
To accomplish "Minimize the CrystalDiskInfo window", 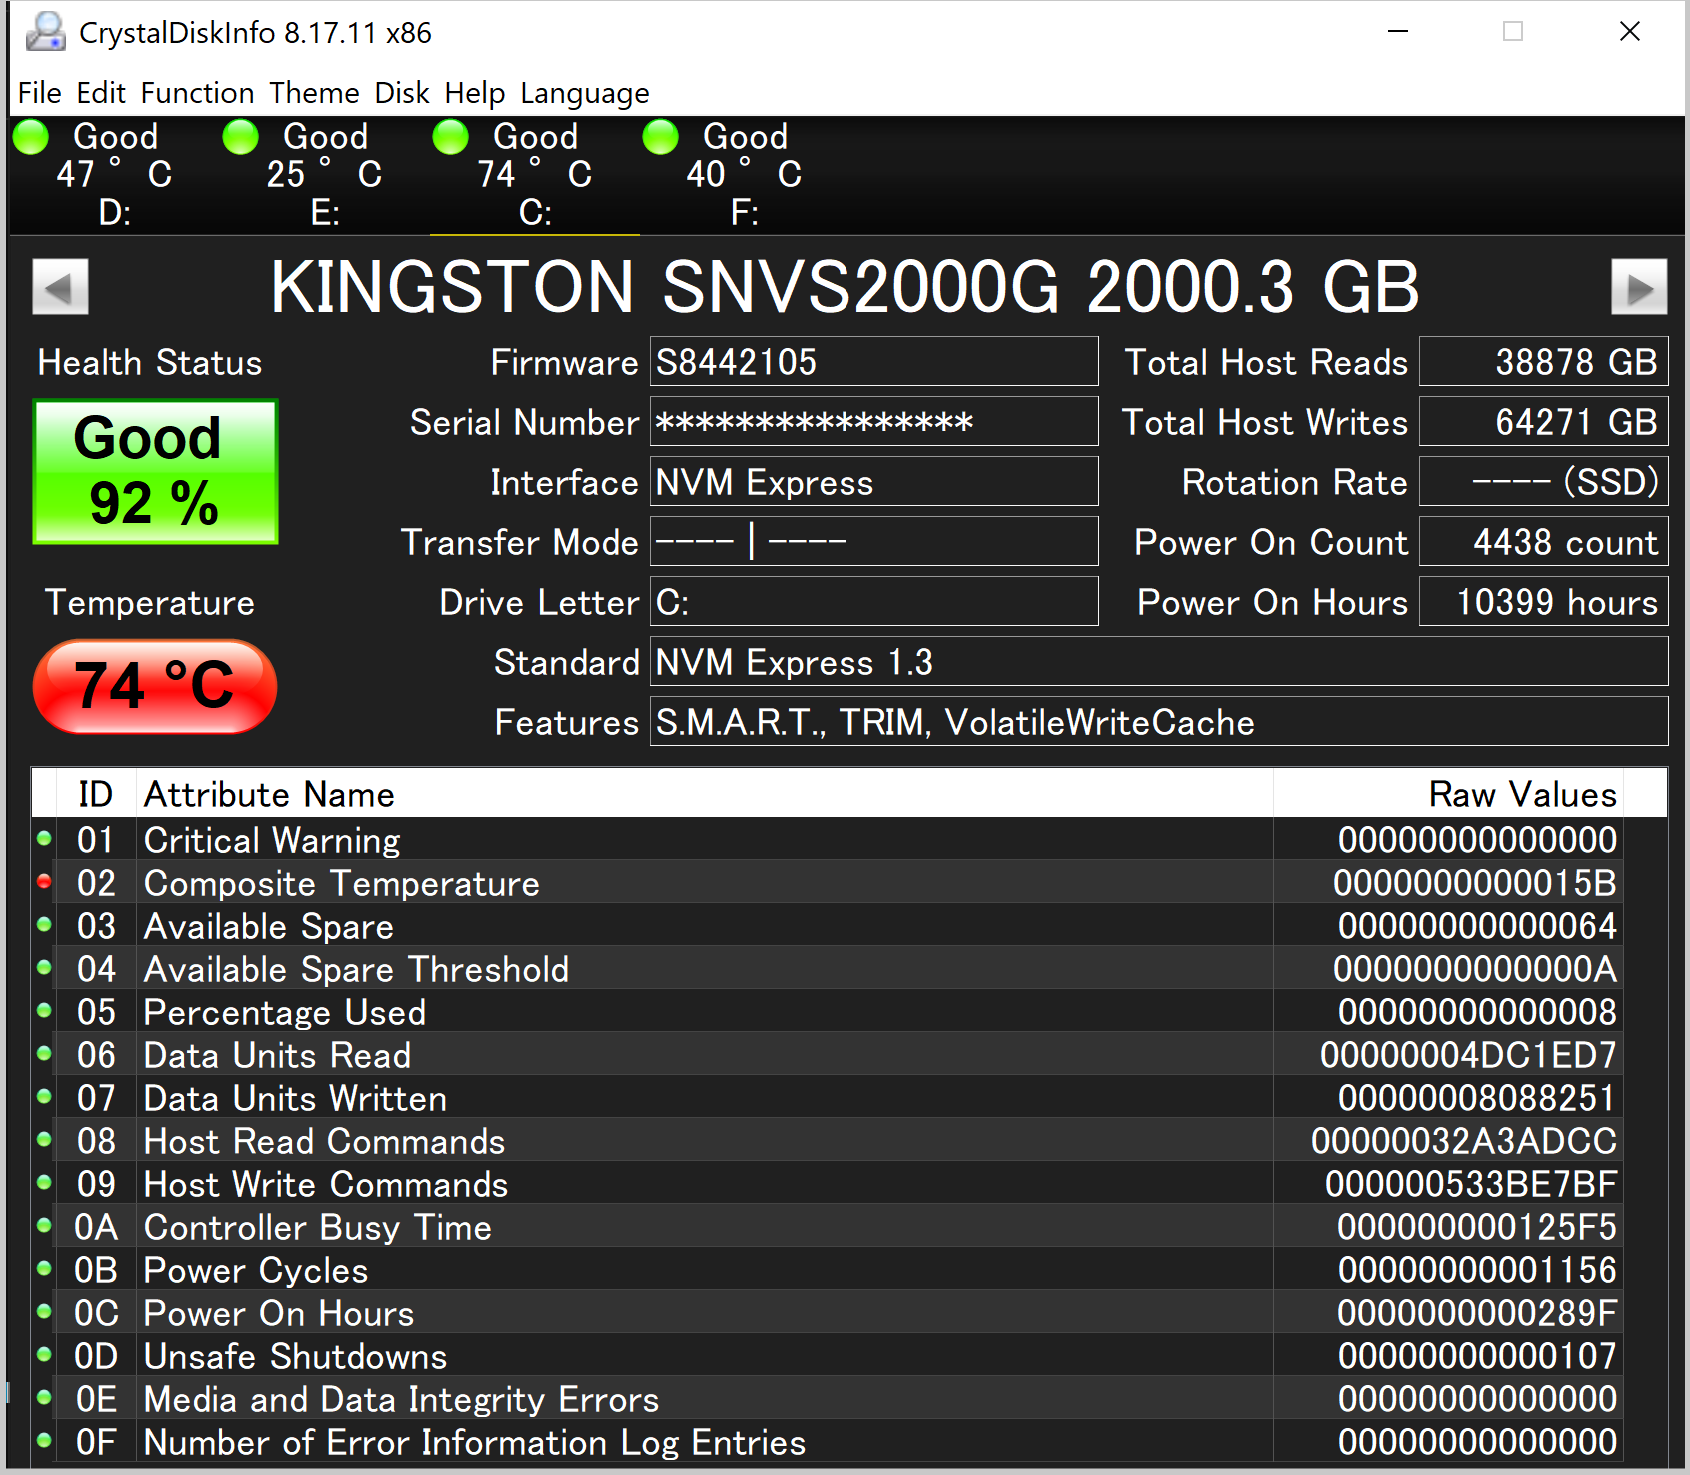I will 1398,32.
